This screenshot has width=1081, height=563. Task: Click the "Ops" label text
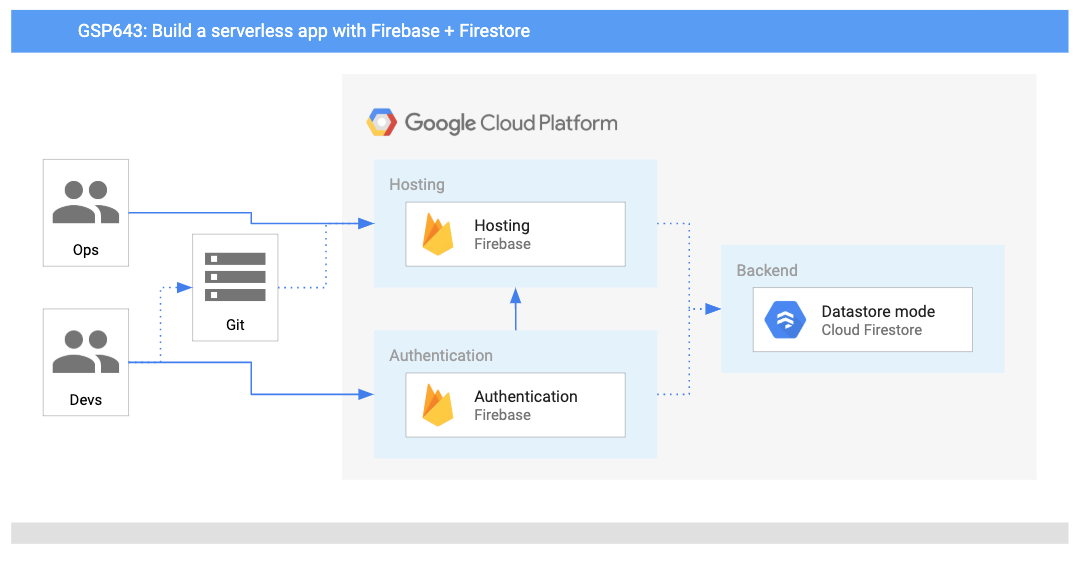pyautogui.click(x=86, y=250)
